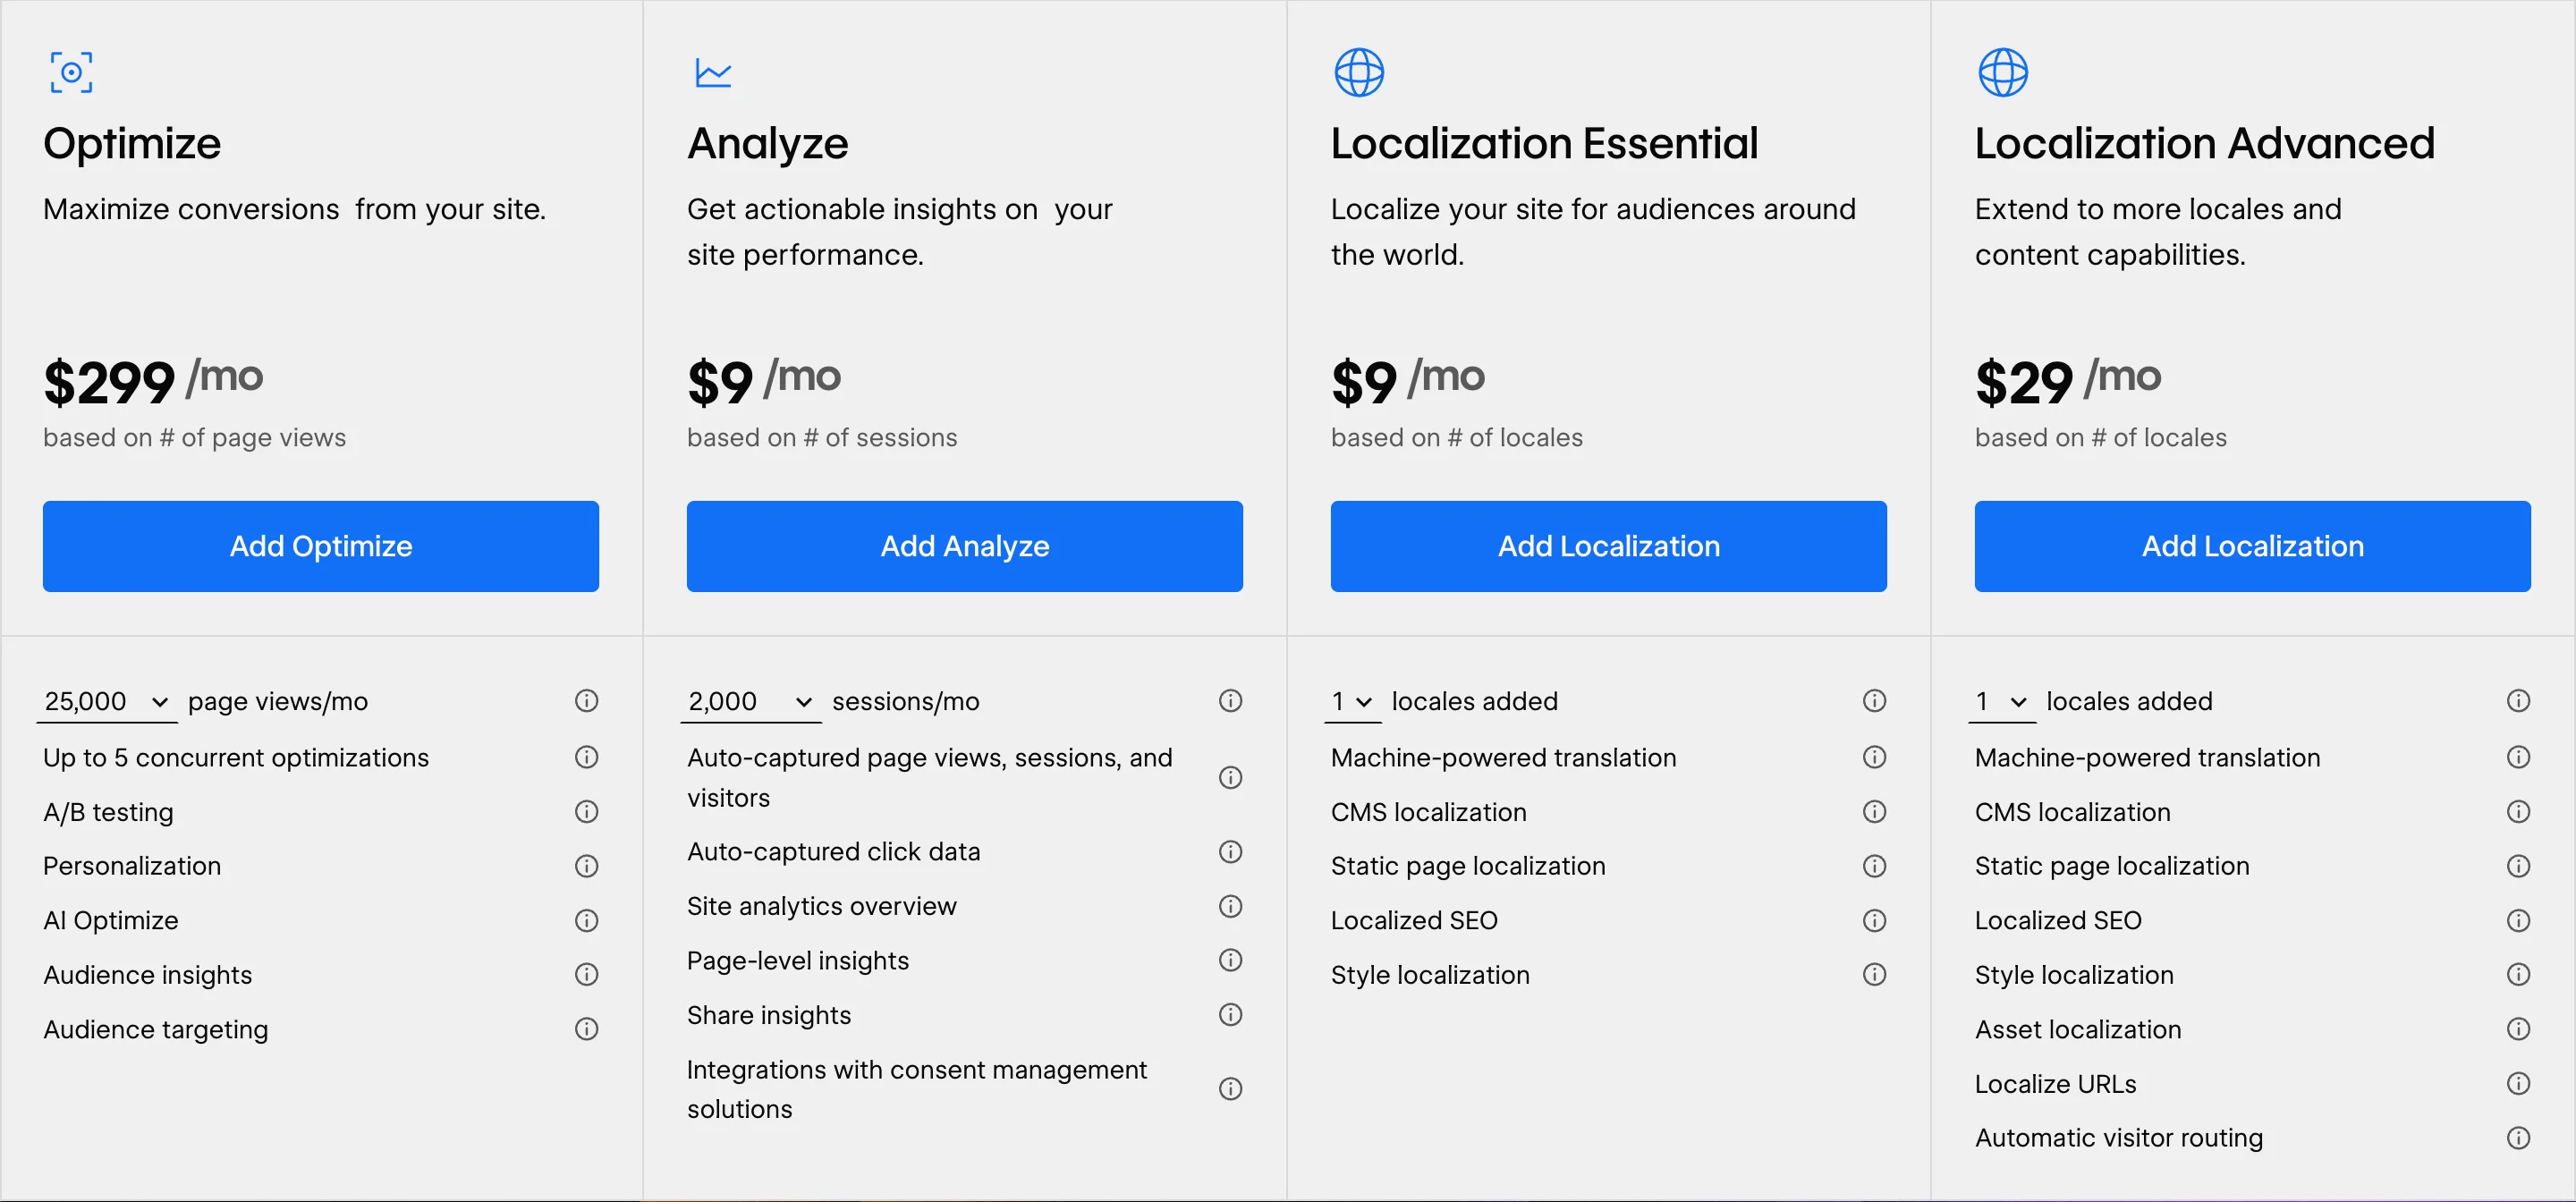Click the Analyze chart icon

pos(714,73)
